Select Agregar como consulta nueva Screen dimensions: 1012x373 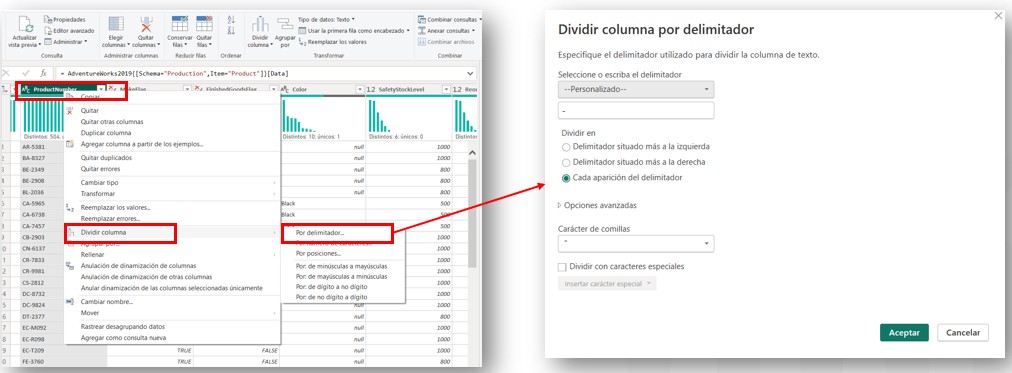123,338
